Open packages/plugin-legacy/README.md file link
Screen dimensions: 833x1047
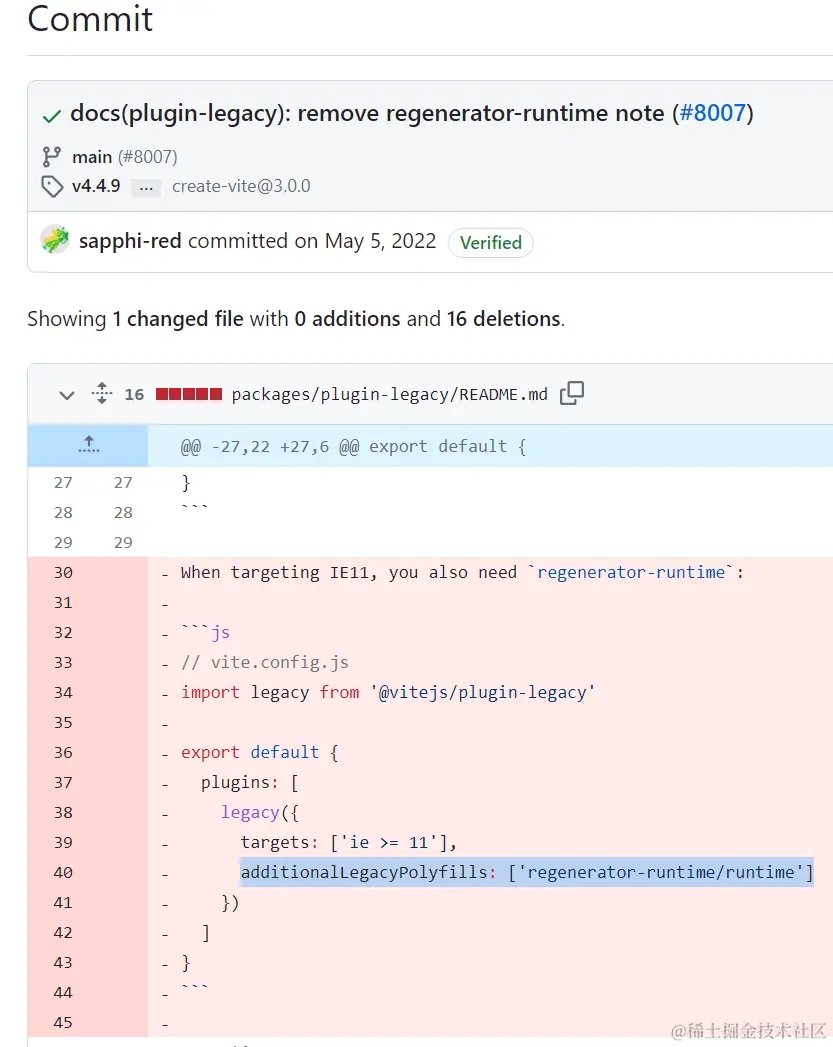(x=389, y=395)
